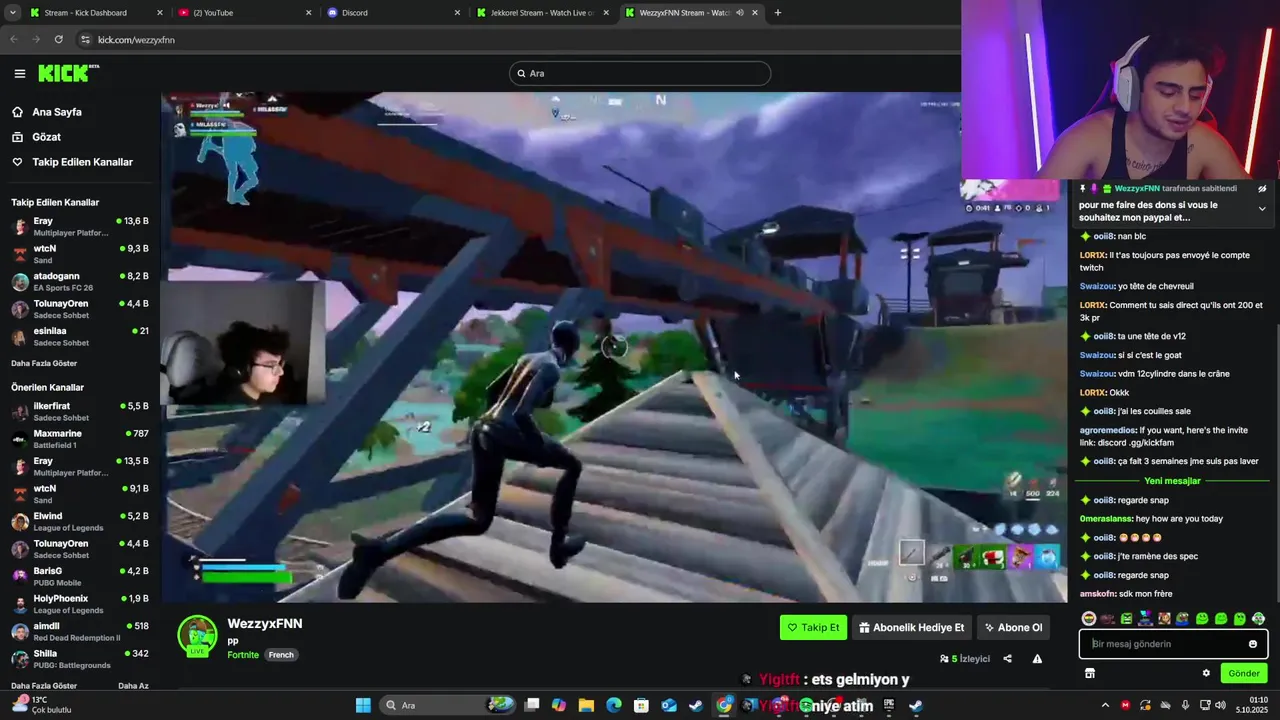The width and height of the screenshot is (1280, 720).
Task: Open atadogann channel in followed list
Action: (x=80, y=281)
